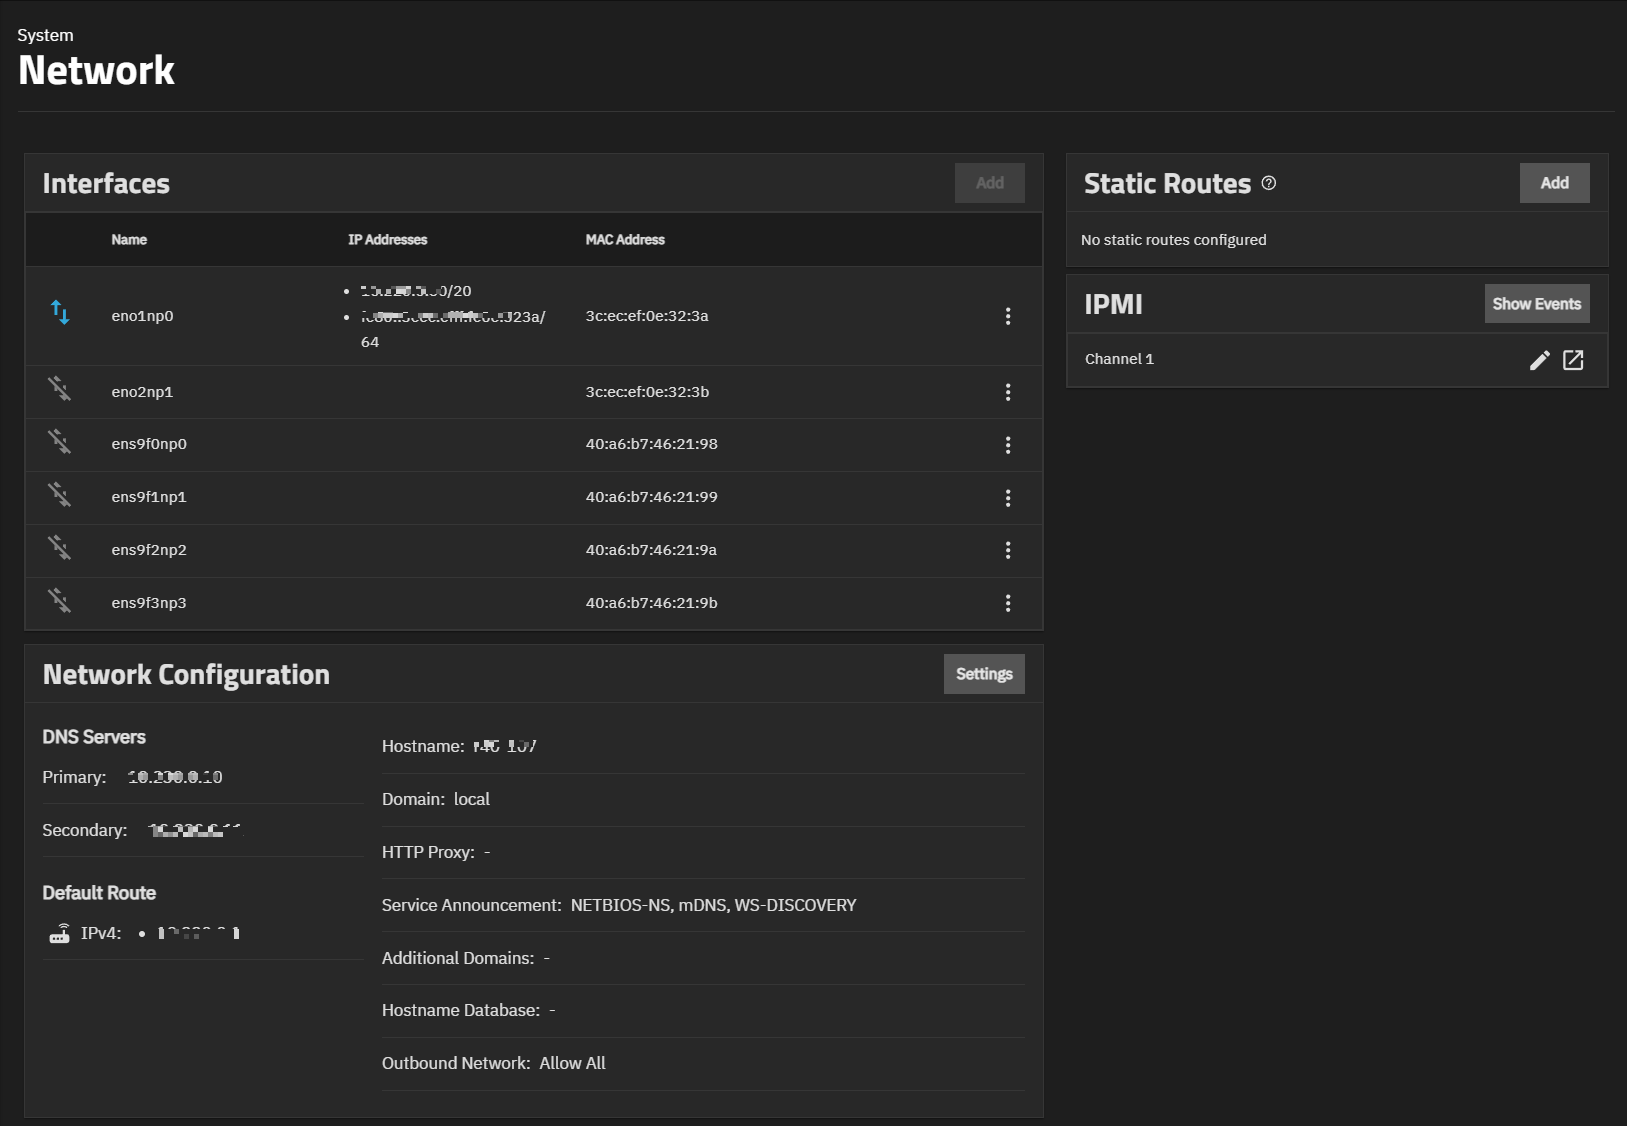Show IPMI events

[1536, 304]
